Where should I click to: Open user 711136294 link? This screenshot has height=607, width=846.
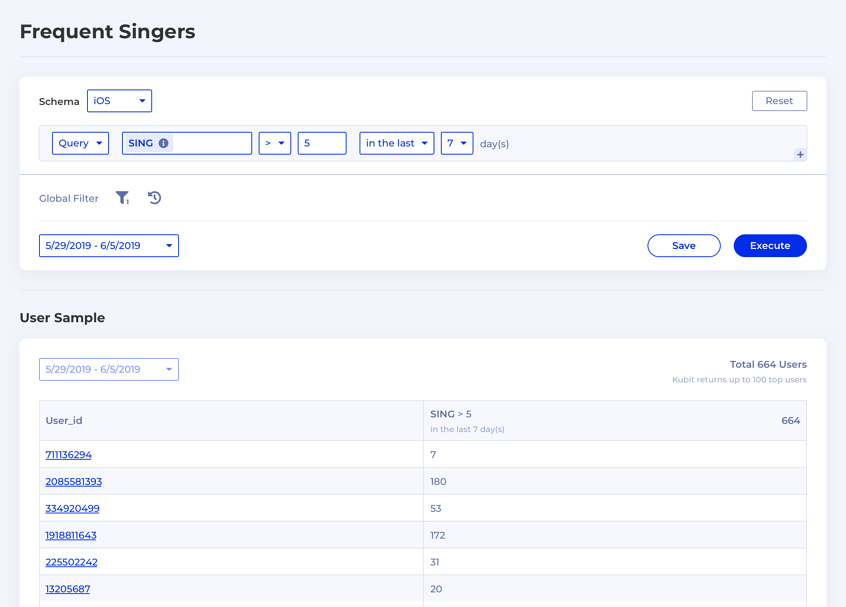click(x=69, y=455)
